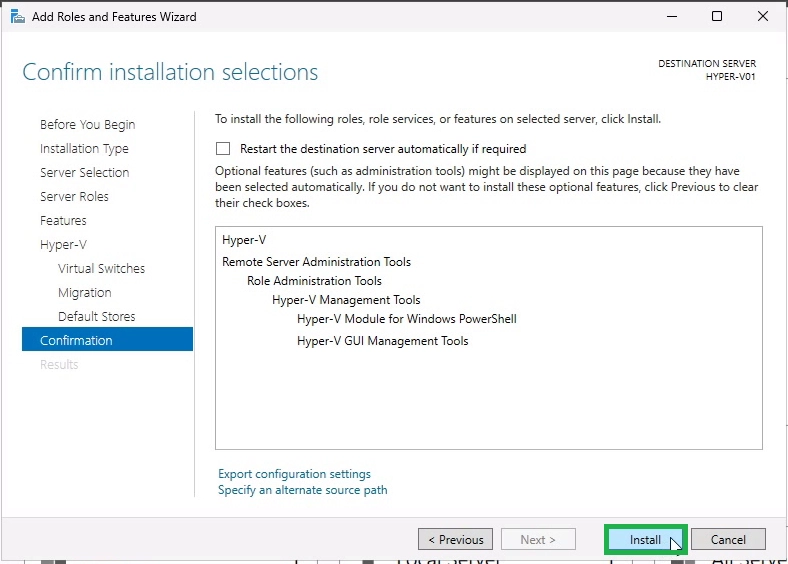This screenshot has width=788, height=564.
Task: Go back with the Previous button
Action: point(455,539)
